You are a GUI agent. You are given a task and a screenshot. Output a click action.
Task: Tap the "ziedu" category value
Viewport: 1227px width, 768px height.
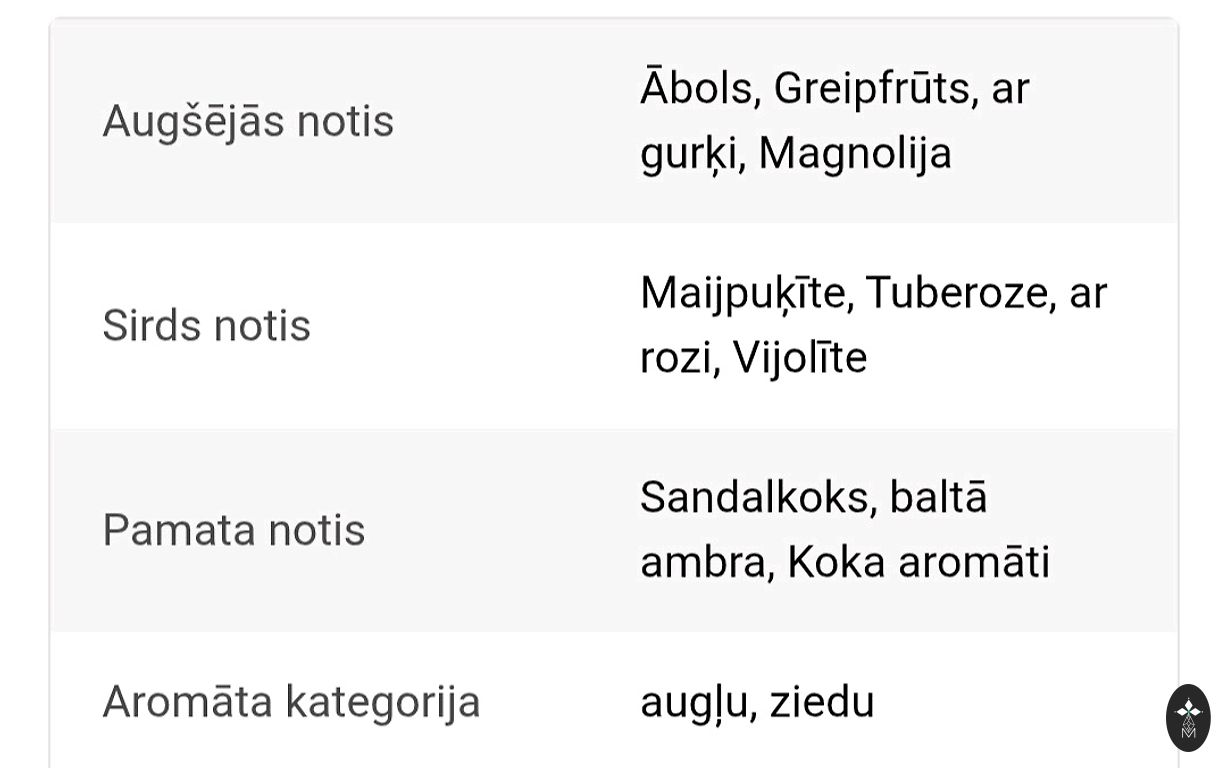[x=822, y=702]
